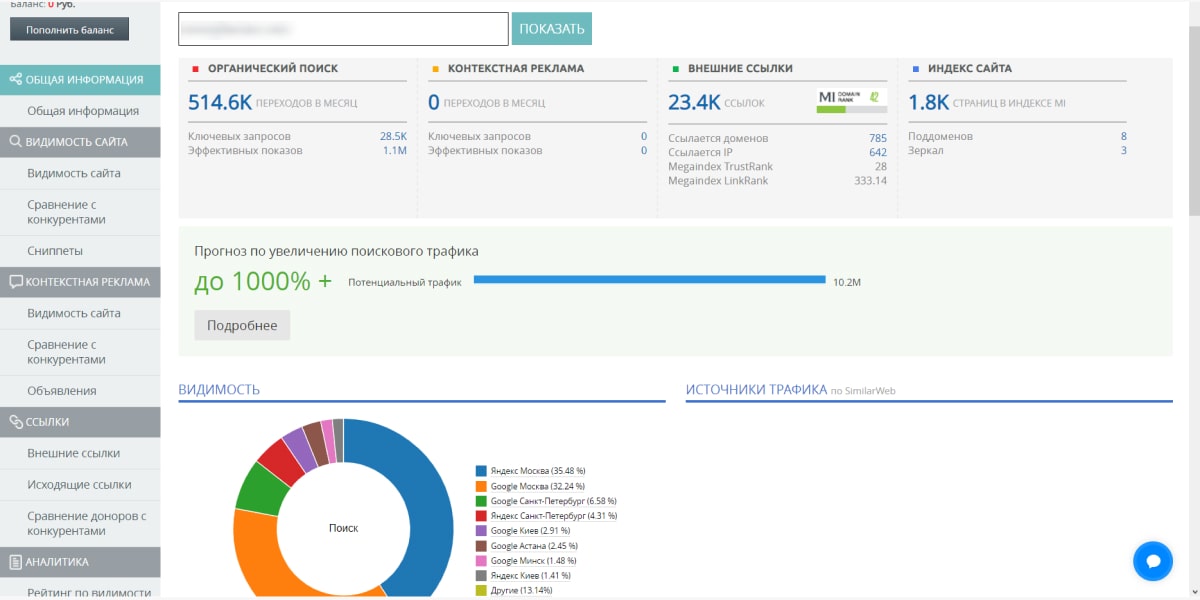Click the ВИДИМОСТЬ section heading
Viewport: 1200px width, 600px height.
(x=219, y=390)
